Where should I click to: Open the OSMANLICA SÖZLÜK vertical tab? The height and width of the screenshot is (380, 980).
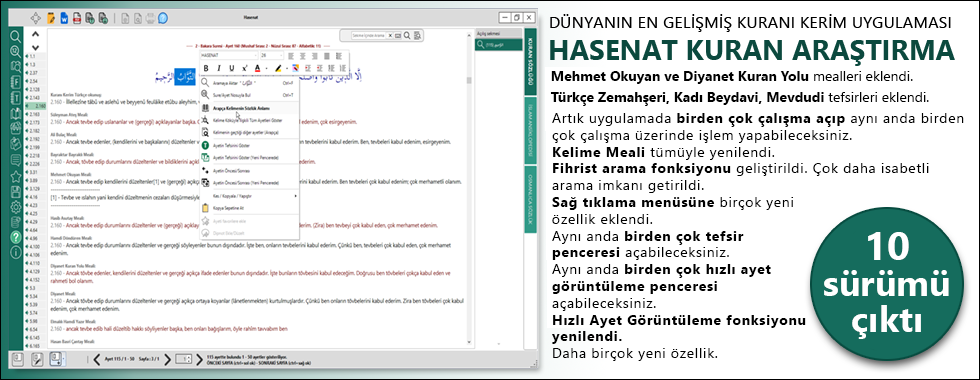pyautogui.click(x=530, y=199)
